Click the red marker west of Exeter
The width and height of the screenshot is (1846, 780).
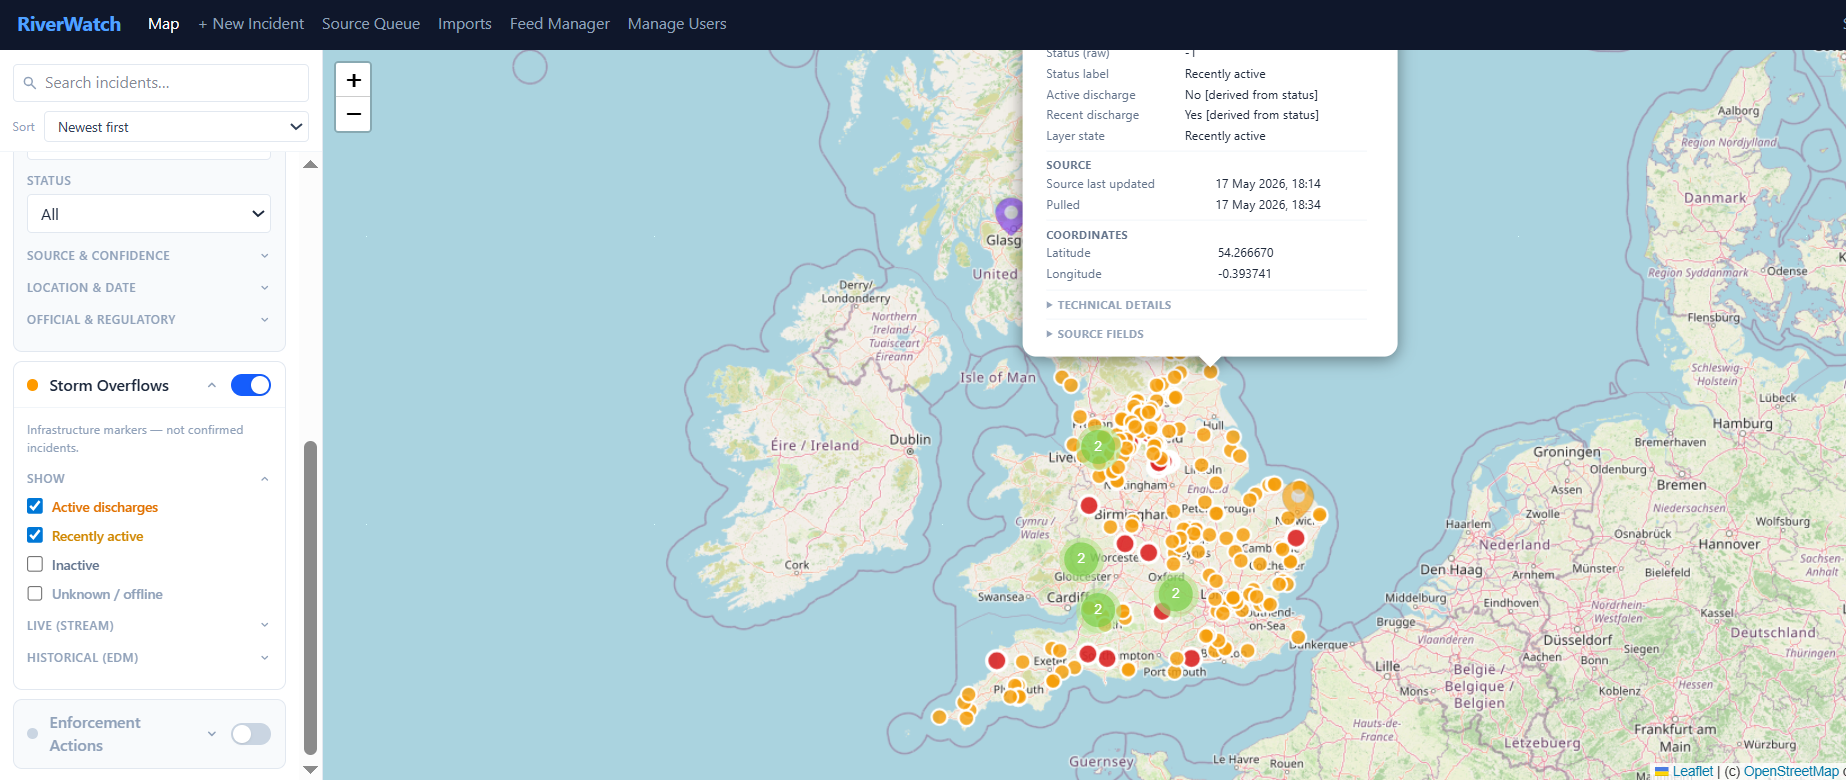click(997, 660)
